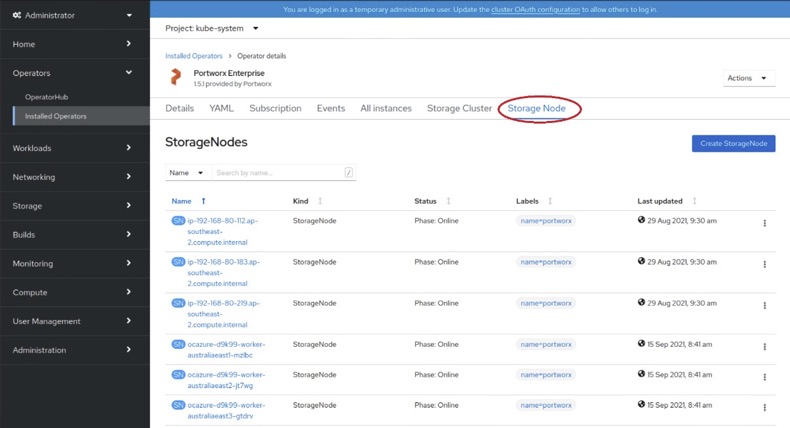The image size is (790, 428).
Task: Follow the cluster OAuth configuration link
Action: [x=535, y=10]
